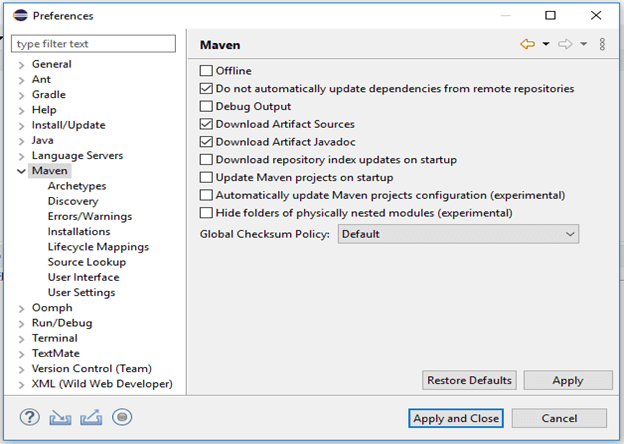The width and height of the screenshot is (624, 444).
Task: Expand the Java tree node
Action: tap(21, 141)
